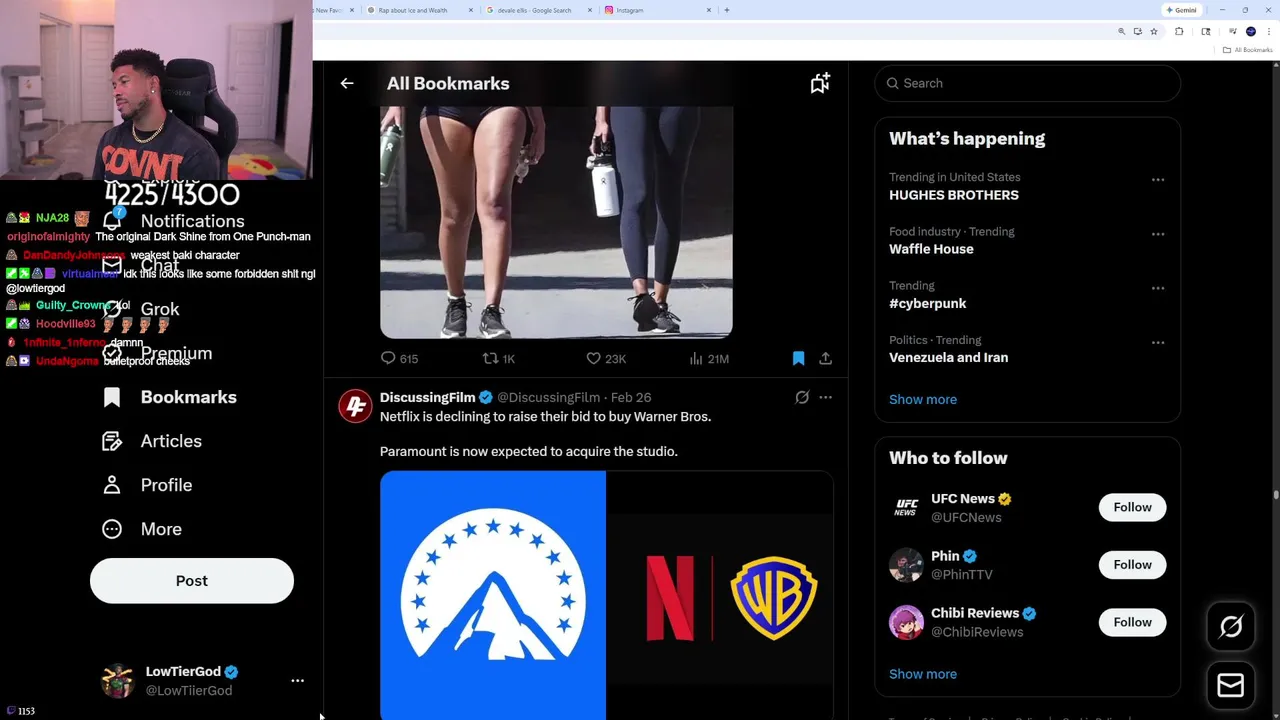This screenshot has width=1280, height=720.
Task: Open more options for Venezuela and Iran trend
Action: click(x=1158, y=342)
